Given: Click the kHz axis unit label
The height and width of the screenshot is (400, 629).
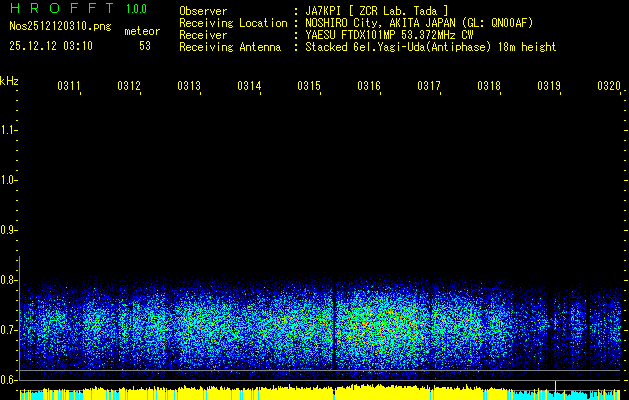Looking at the screenshot, I should click(x=9, y=80).
